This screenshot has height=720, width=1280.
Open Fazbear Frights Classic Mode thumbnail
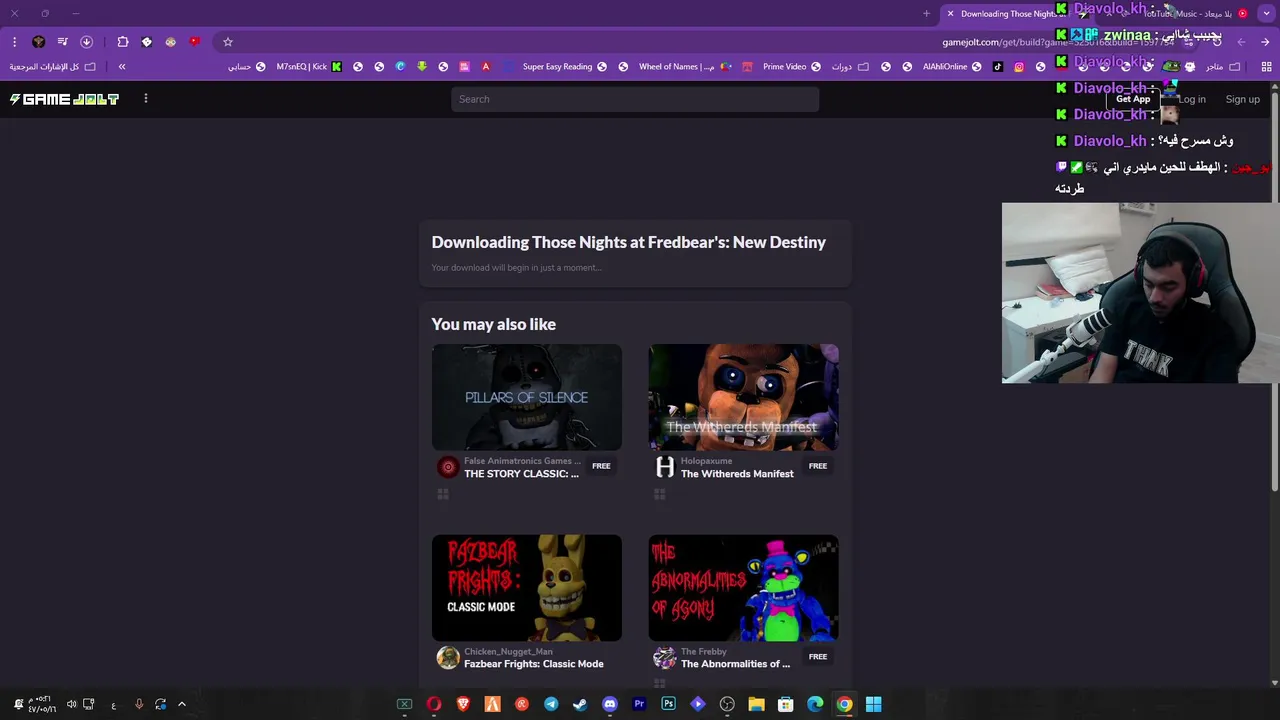(527, 587)
